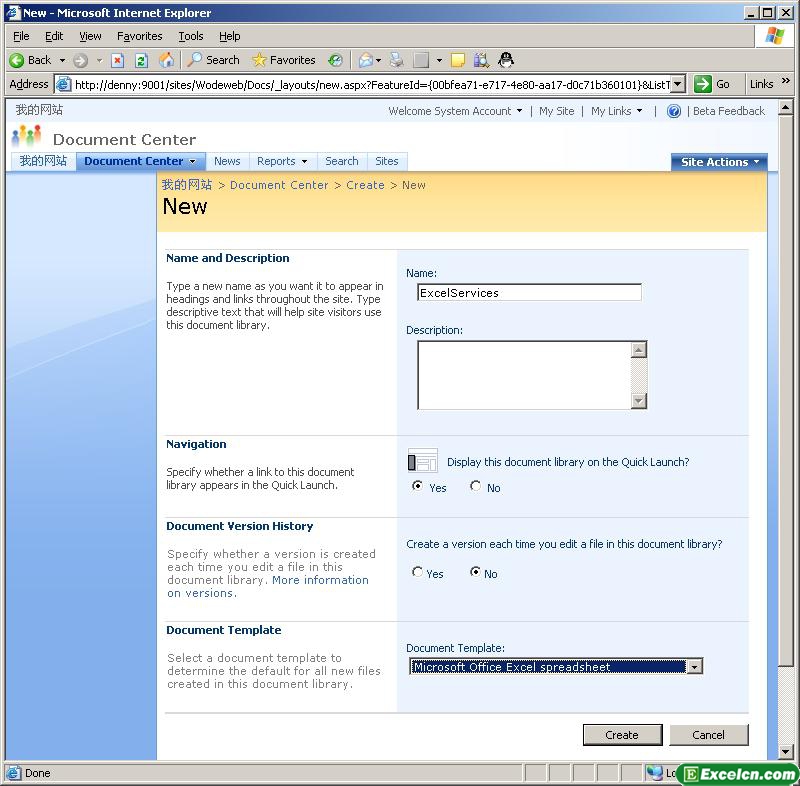This screenshot has width=800, height=786.
Task: Expand the address bar URL dropdown
Action: click(678, 84)
